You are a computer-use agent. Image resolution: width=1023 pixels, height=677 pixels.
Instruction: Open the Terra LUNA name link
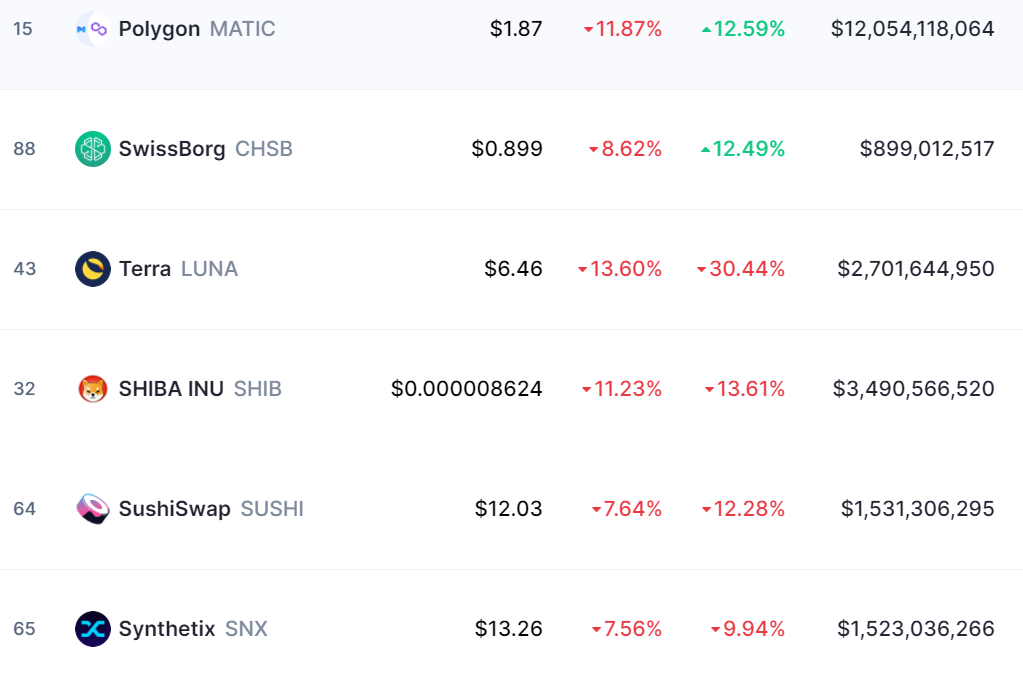(x=178, y=269)
